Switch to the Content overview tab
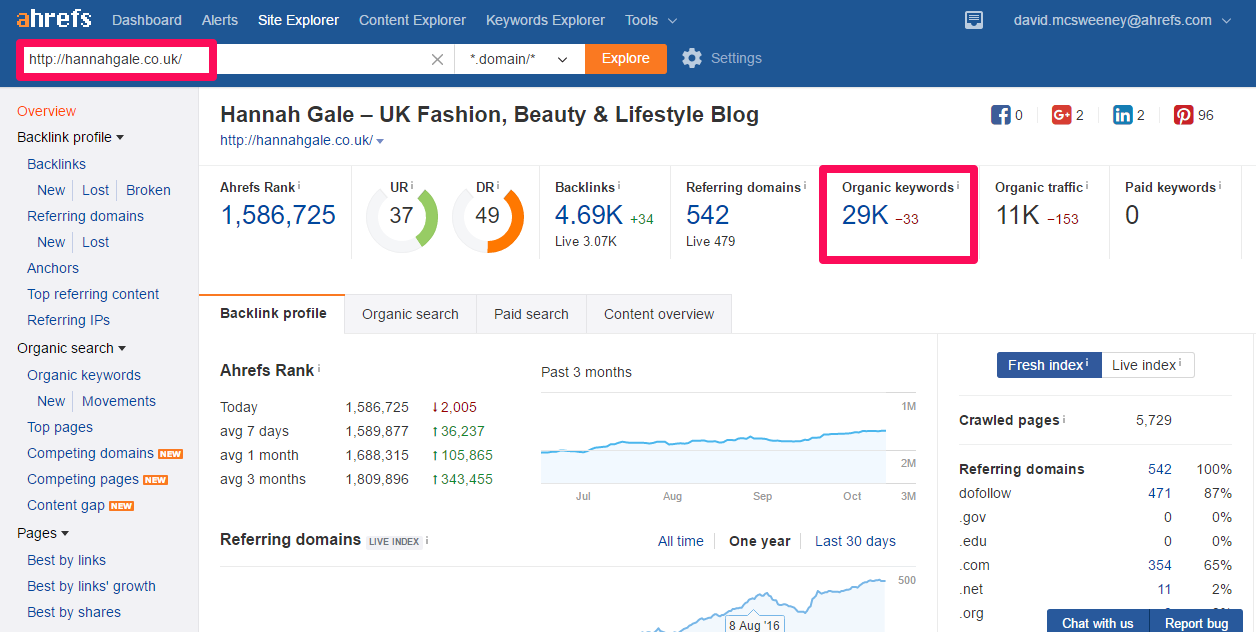 pos(659,314)
